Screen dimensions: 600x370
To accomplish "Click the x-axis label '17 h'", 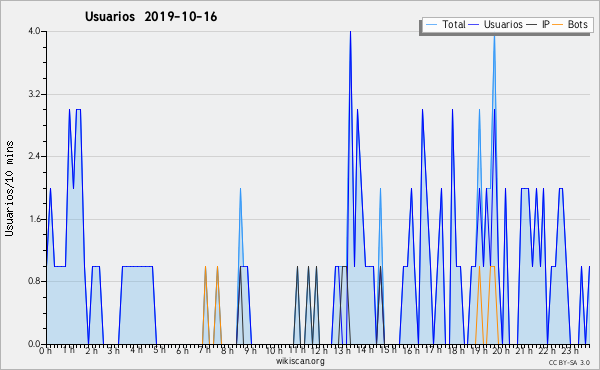I will click(x=433, y=350).
